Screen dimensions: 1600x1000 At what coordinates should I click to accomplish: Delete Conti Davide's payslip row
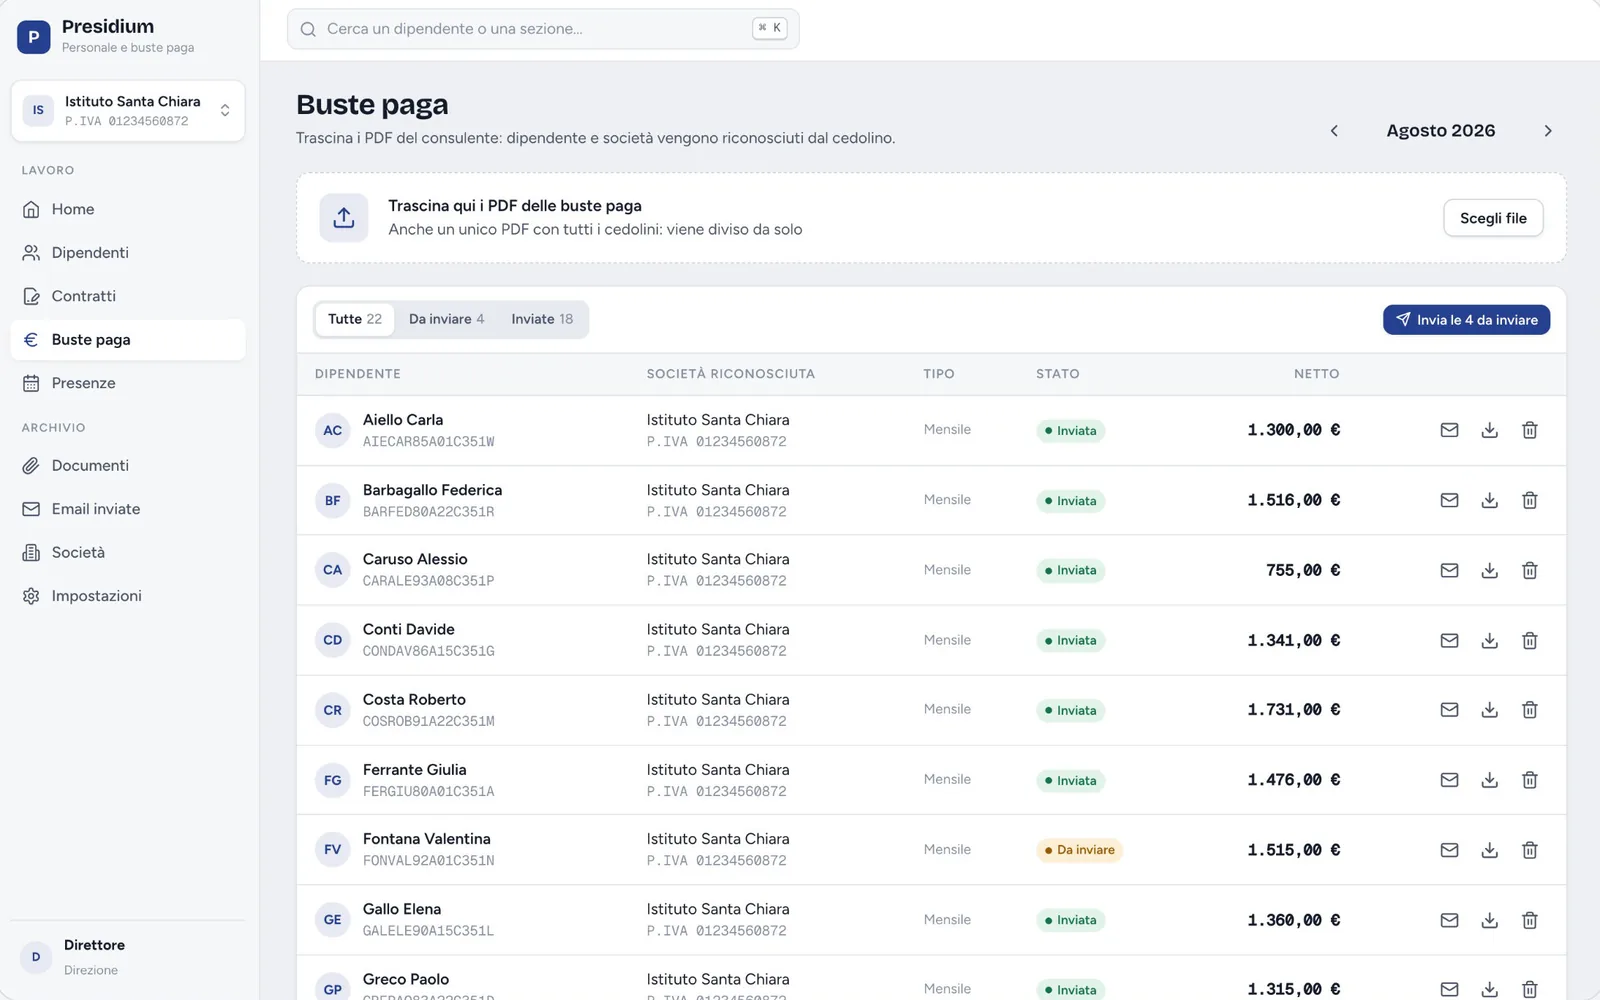coord(1529,640)
